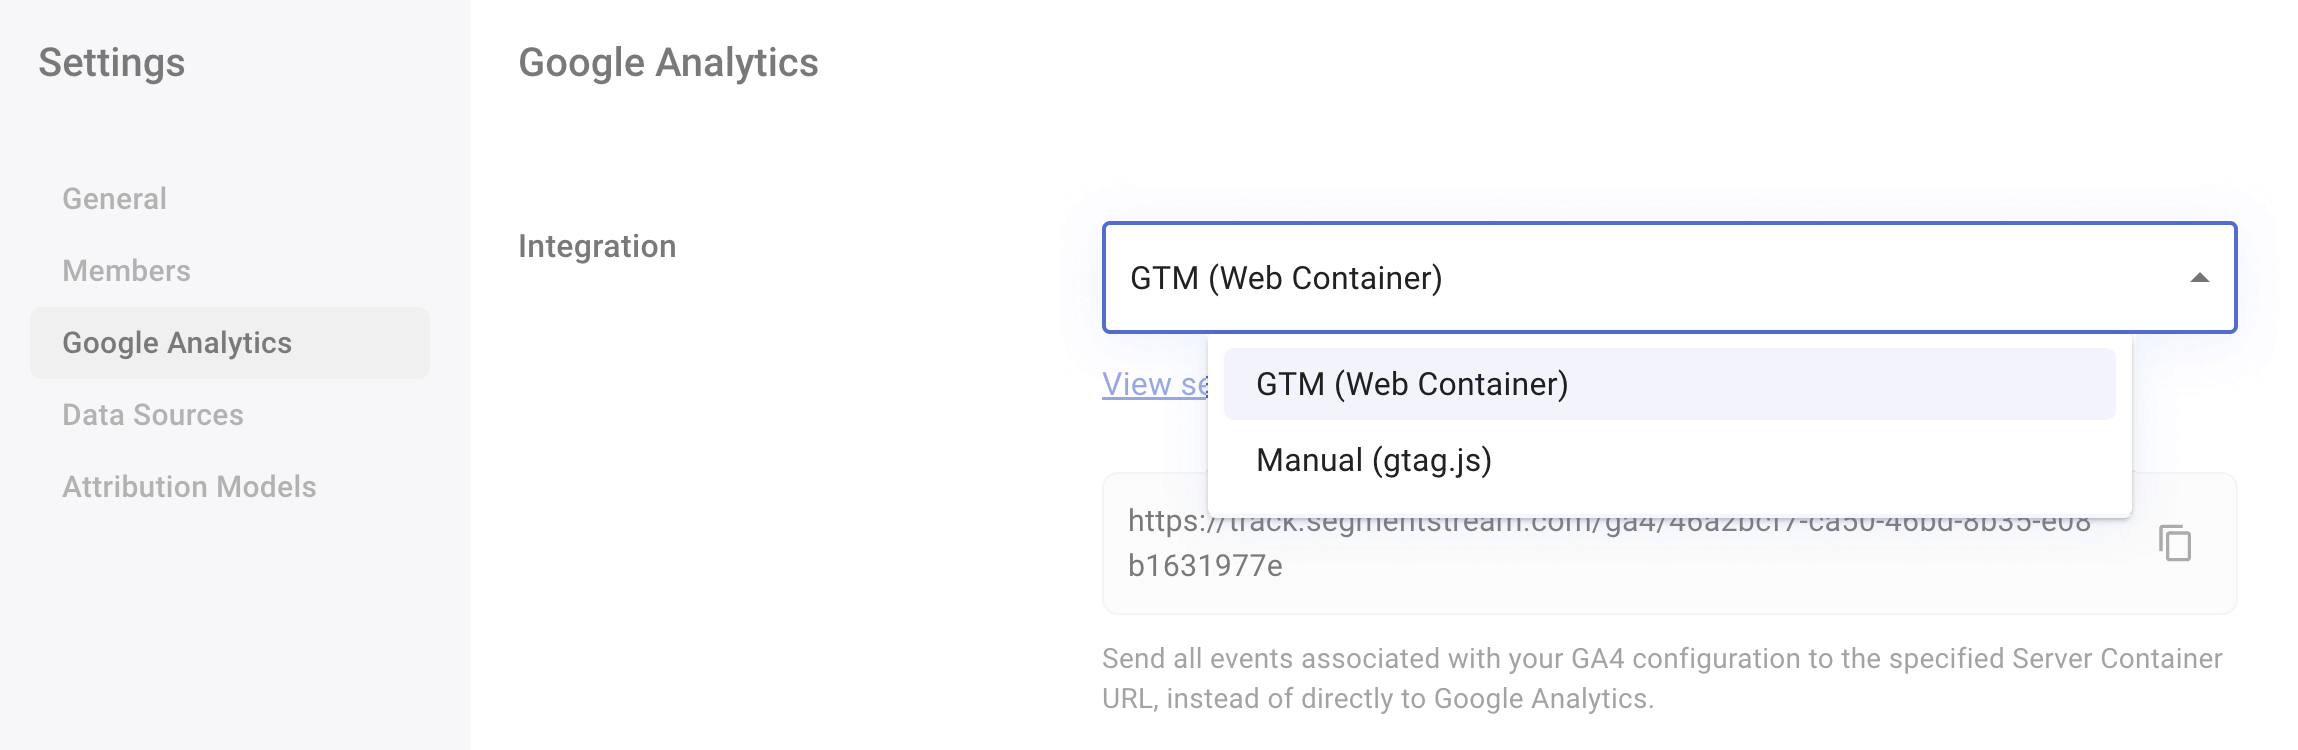Click the b1631977e line of the URL

(x=1205, y=566)
